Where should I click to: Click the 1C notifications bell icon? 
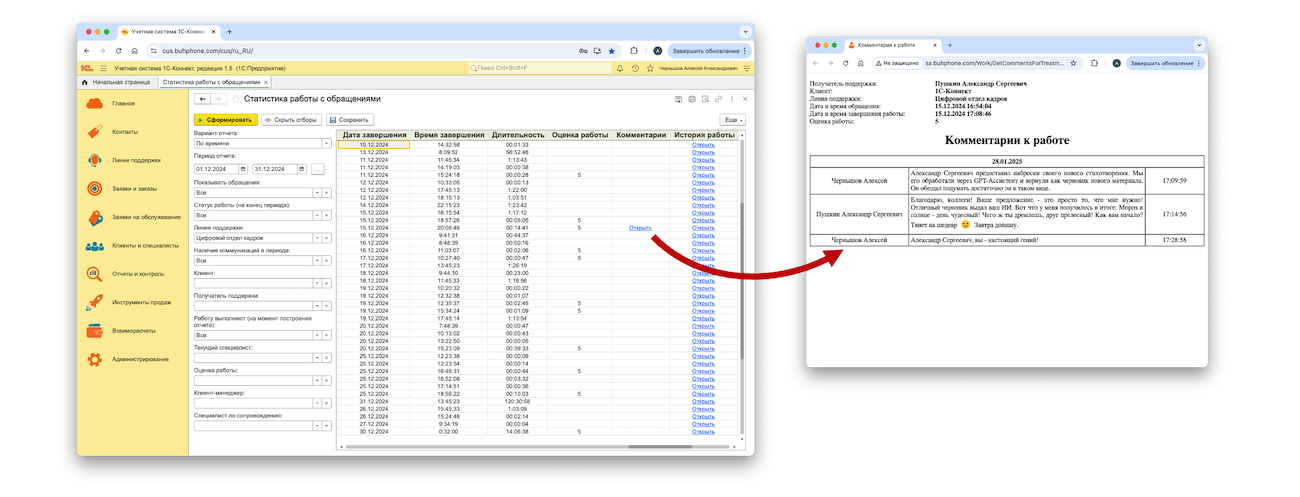point(620,68)
